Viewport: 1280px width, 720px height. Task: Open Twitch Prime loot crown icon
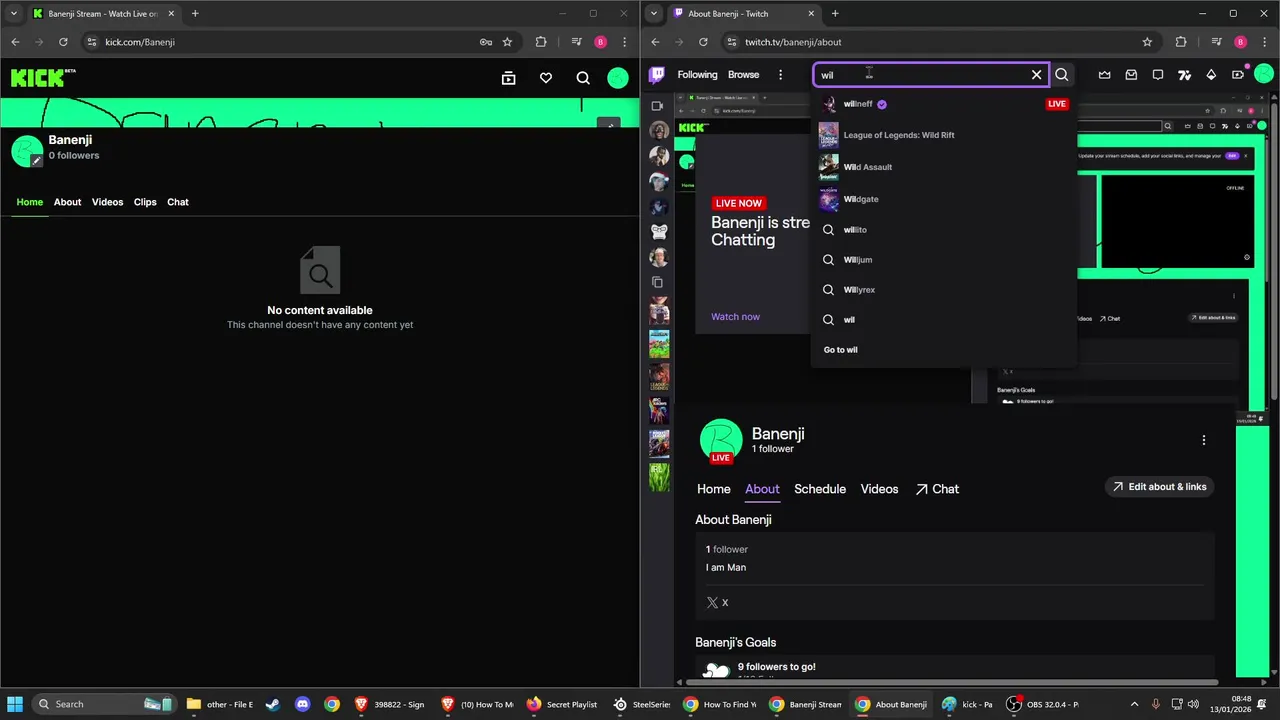[1104, 75]
